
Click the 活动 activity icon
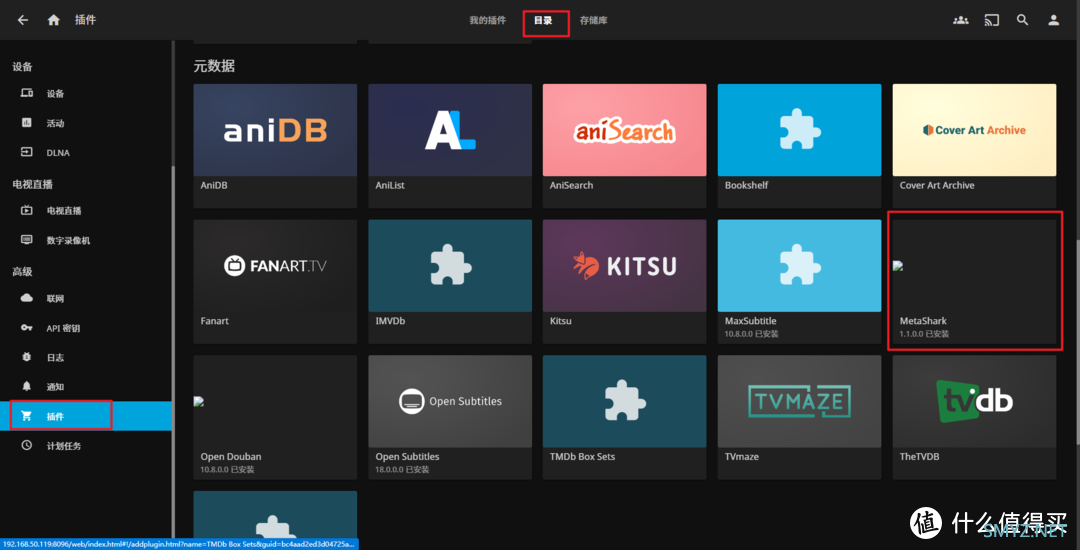pyautogui.click(x=27, y=123)
